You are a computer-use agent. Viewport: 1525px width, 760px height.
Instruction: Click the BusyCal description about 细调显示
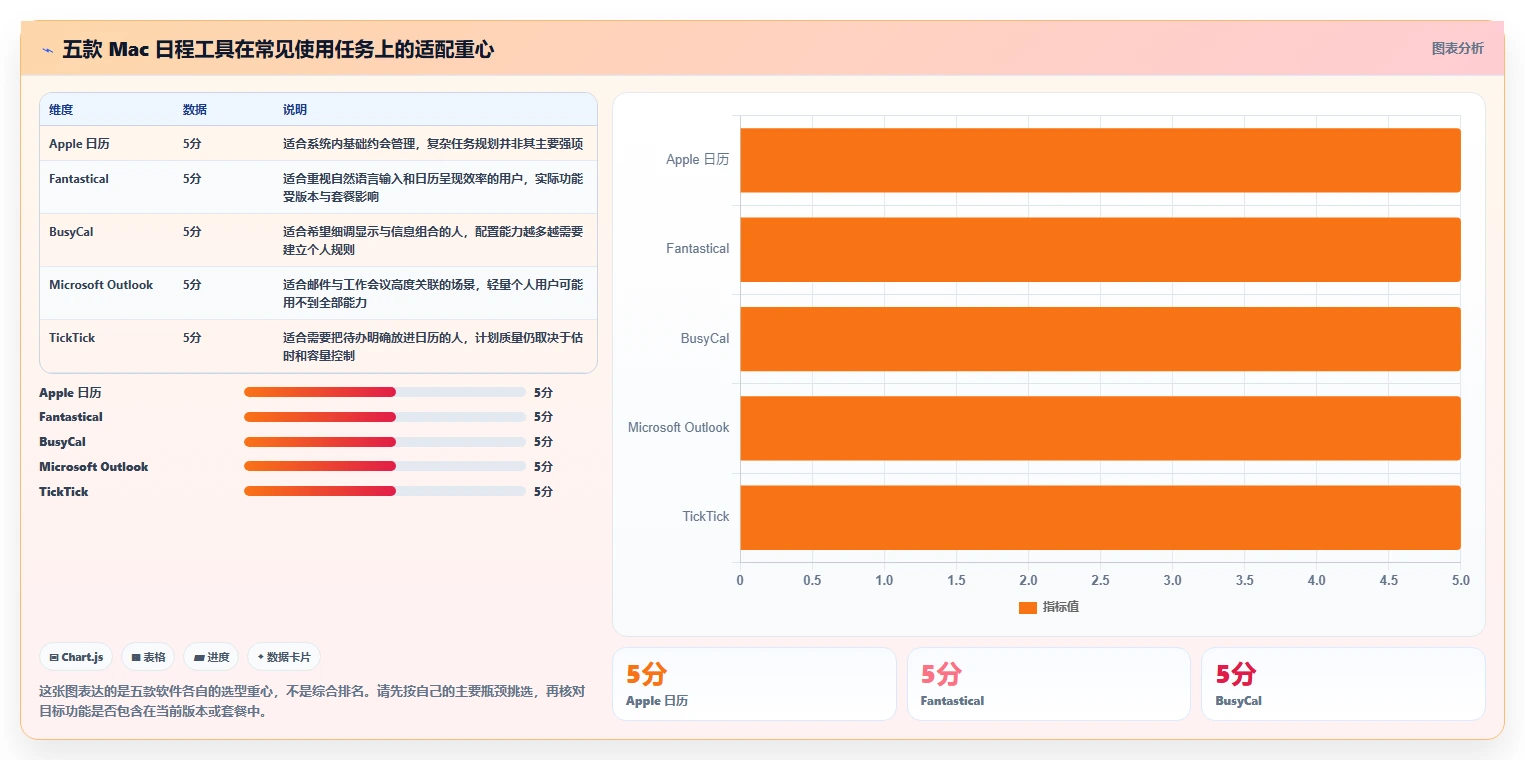click(433, 241)
